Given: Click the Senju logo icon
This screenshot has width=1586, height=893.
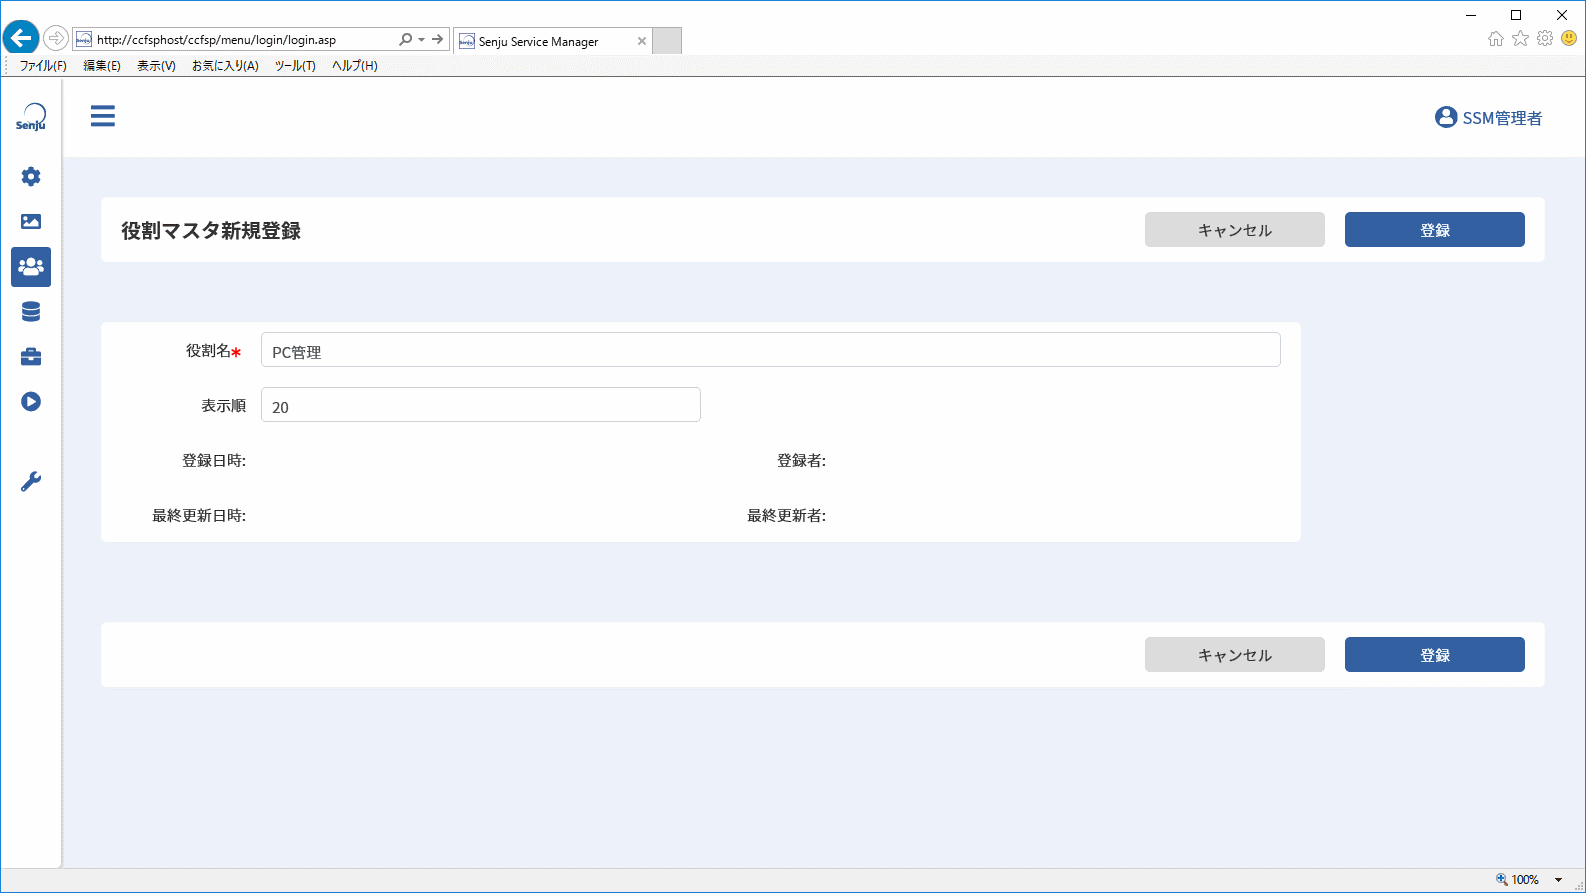Looking at the screenshot, I should (x=31, y=117).
